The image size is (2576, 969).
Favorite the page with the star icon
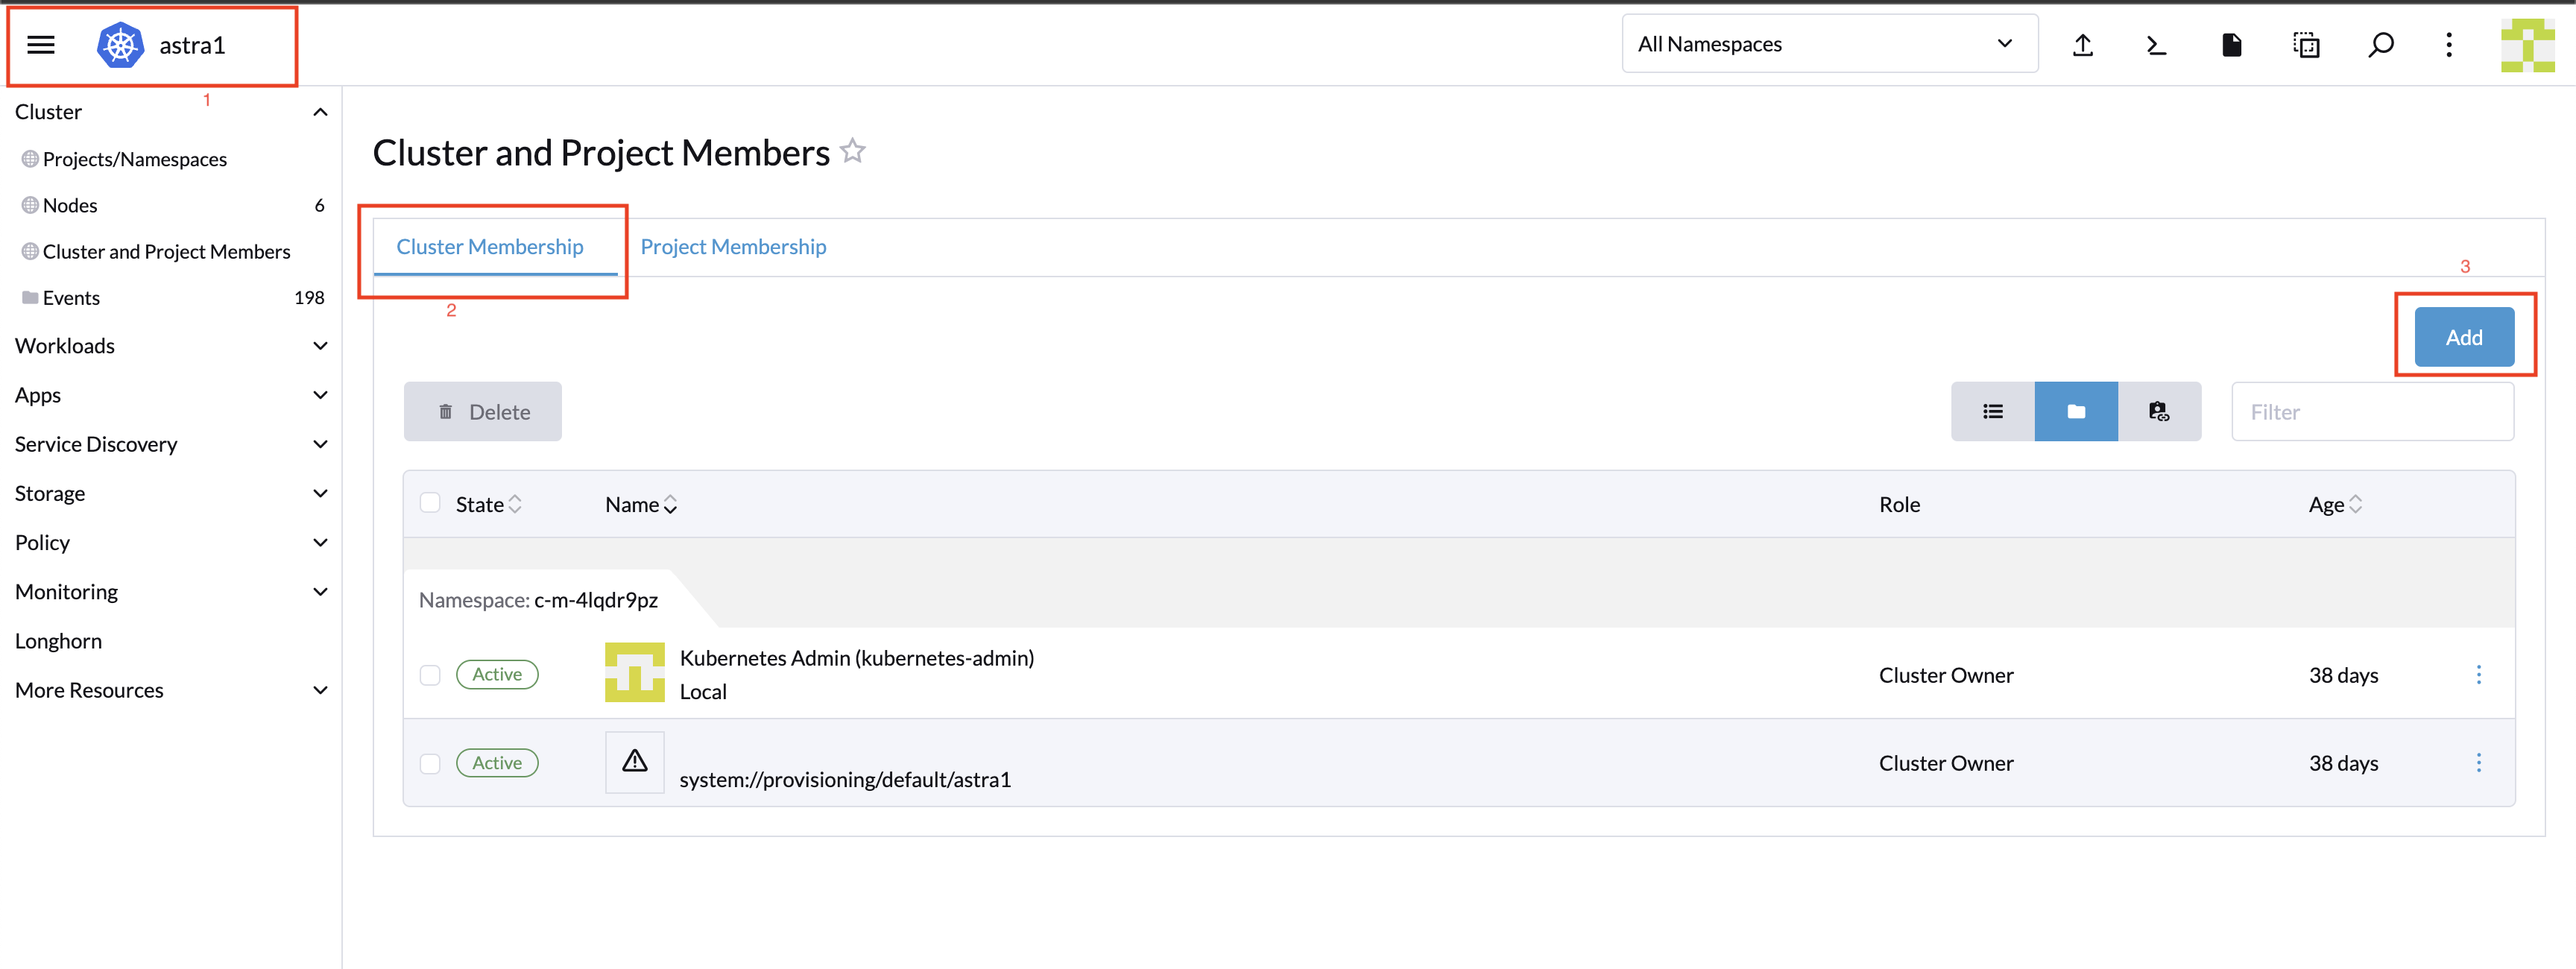[x=853, y=151]
